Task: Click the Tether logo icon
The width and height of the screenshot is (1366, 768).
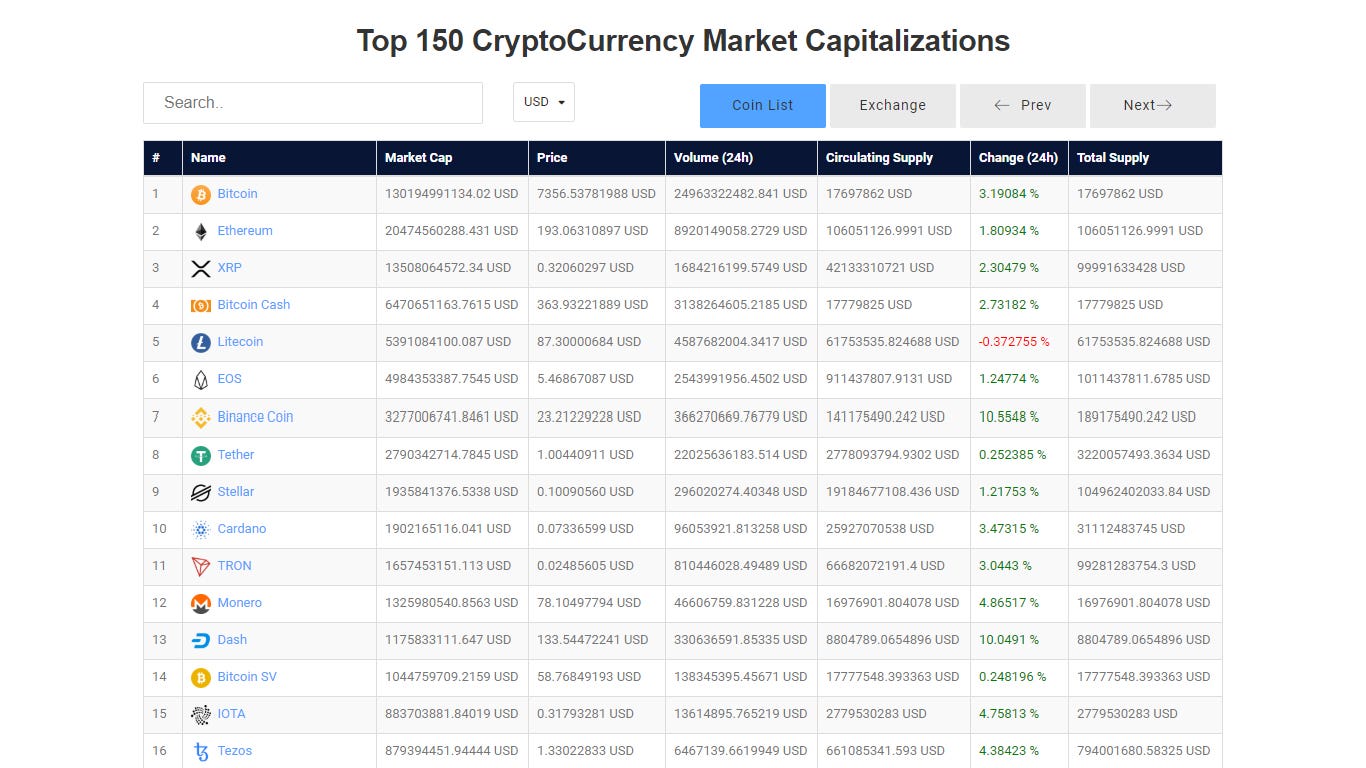Action: tap(201, 455)
